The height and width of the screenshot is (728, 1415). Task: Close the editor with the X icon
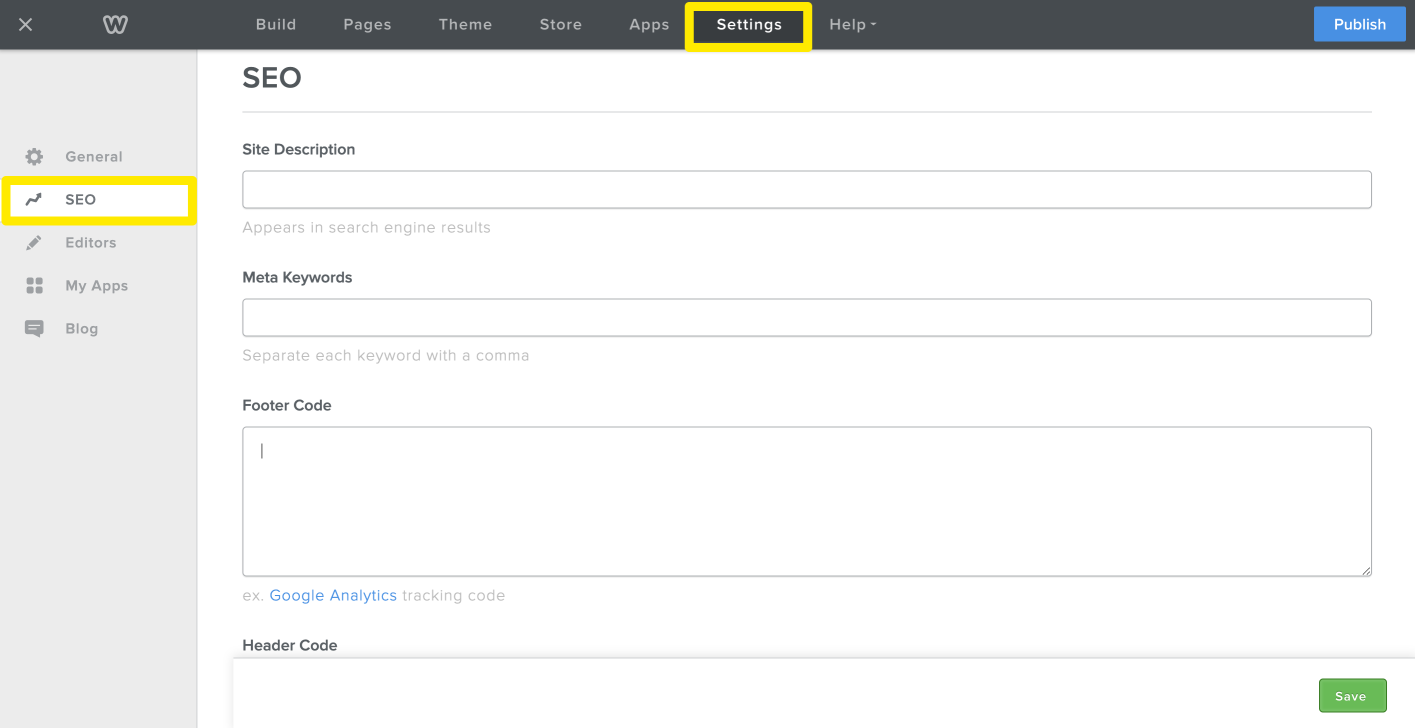[x=26, y=25]
